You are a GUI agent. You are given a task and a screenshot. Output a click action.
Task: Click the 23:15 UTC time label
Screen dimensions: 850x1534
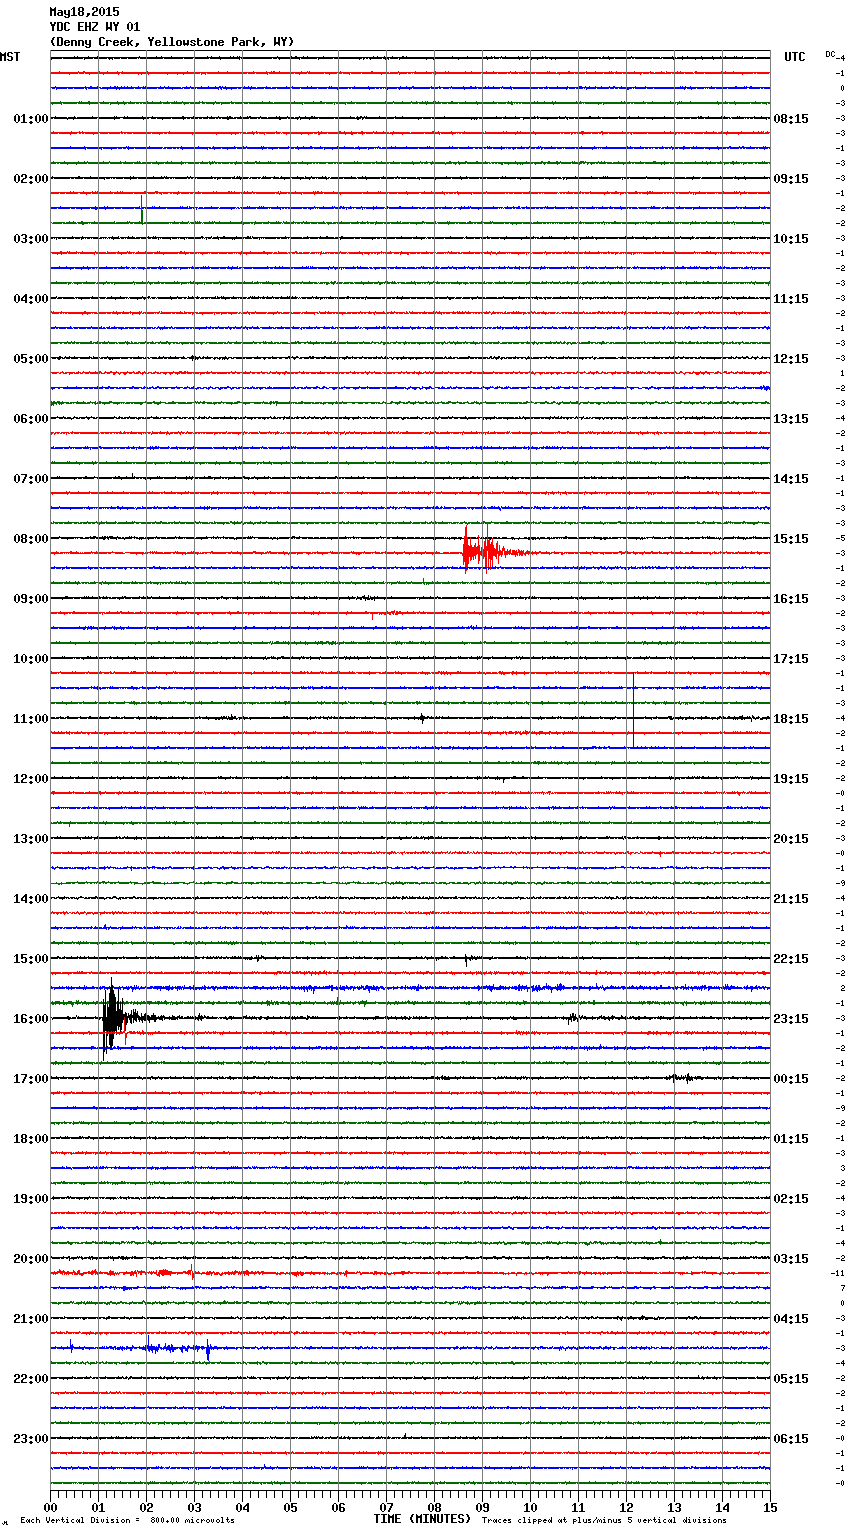tap(791, 1019)
